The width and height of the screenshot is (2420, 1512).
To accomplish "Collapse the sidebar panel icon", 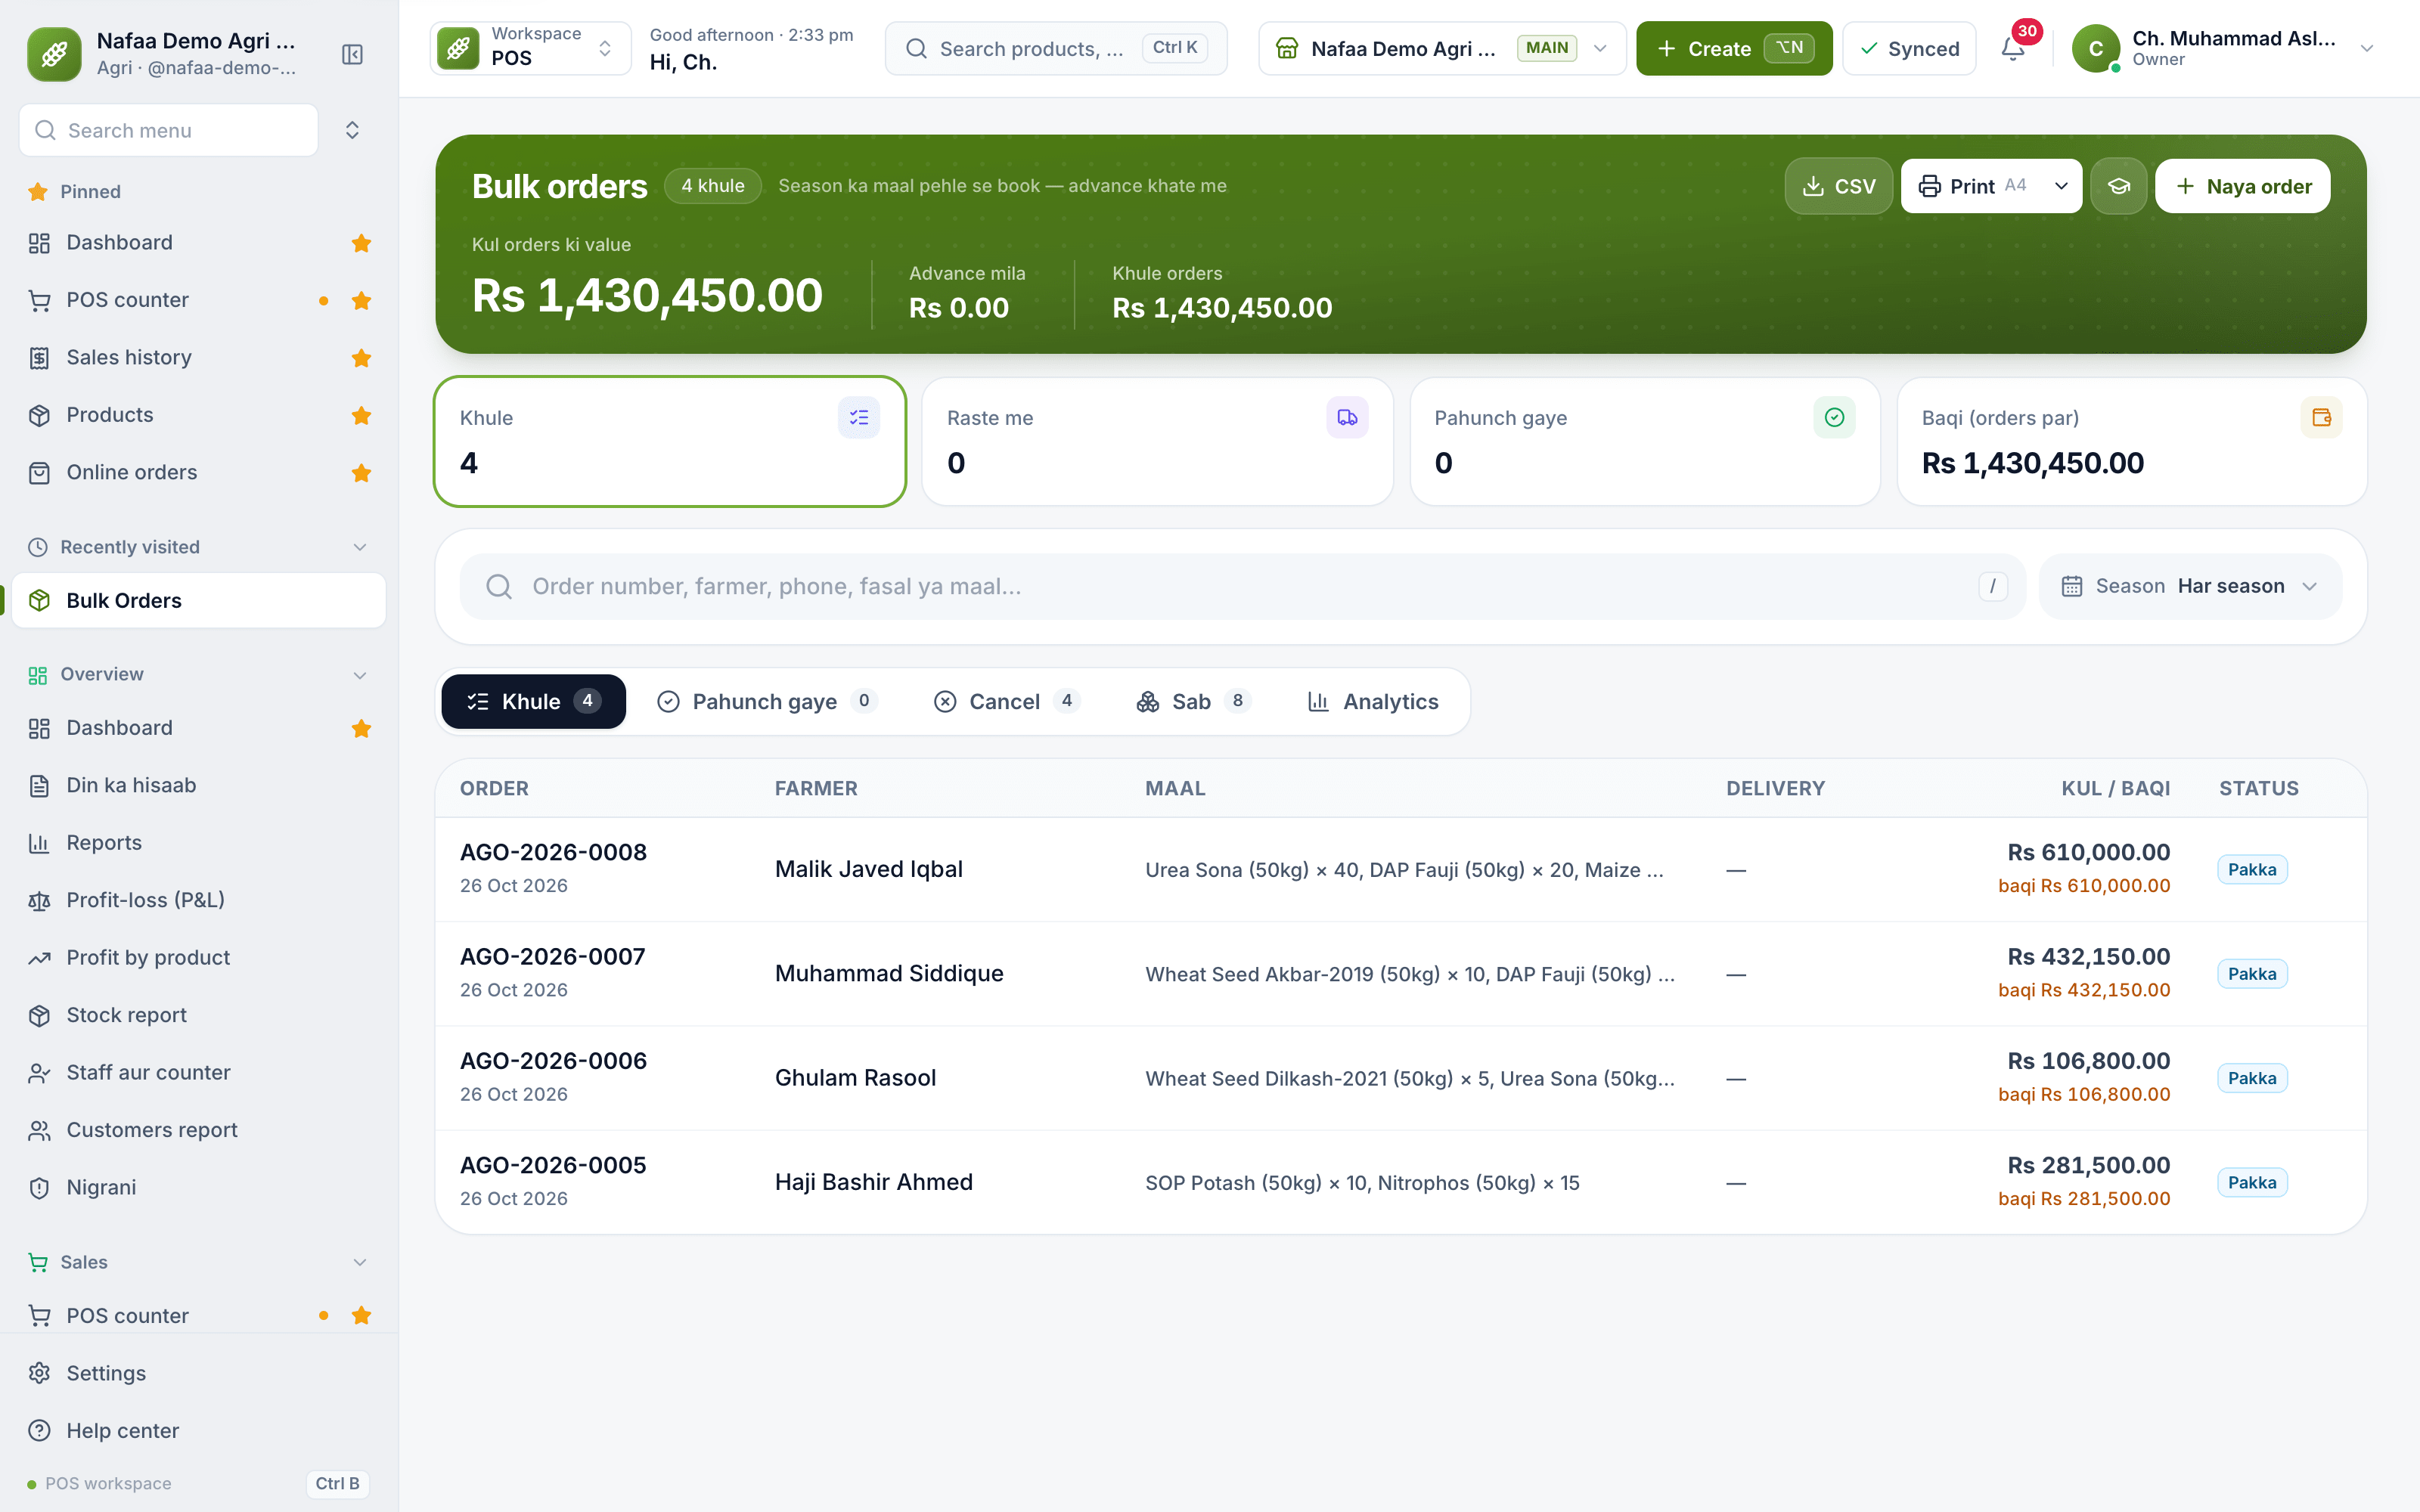I will click(x=352, y=54).
